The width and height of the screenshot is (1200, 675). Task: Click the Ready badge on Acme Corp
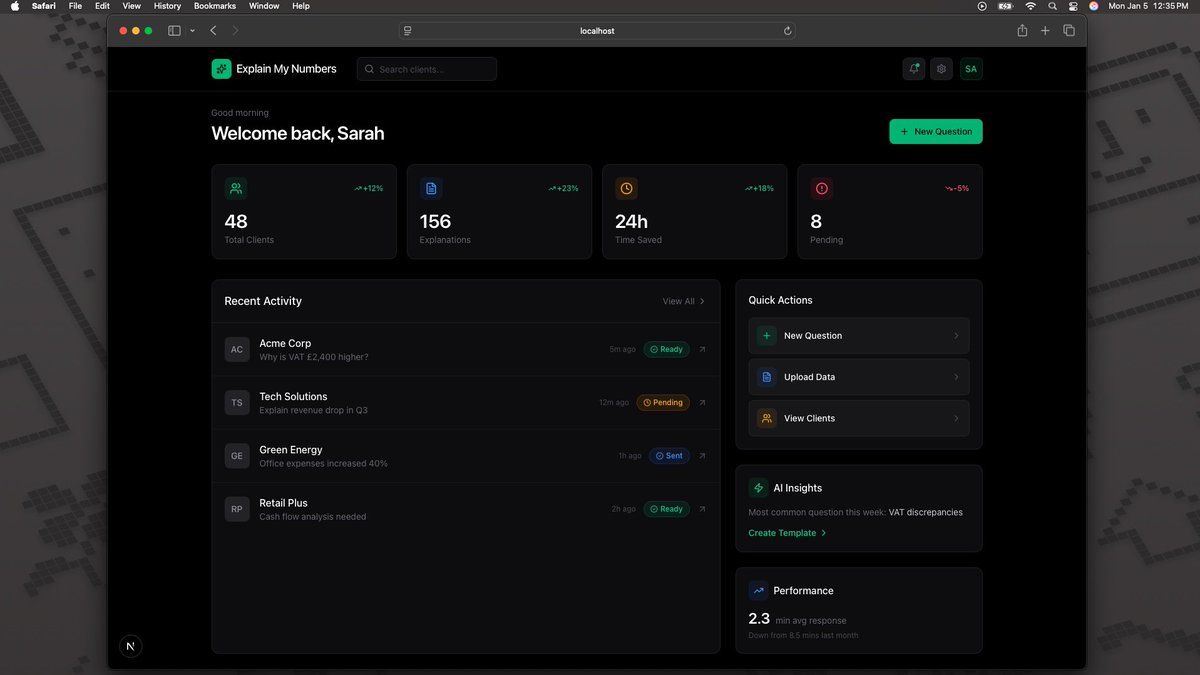(x=666, y=349)
